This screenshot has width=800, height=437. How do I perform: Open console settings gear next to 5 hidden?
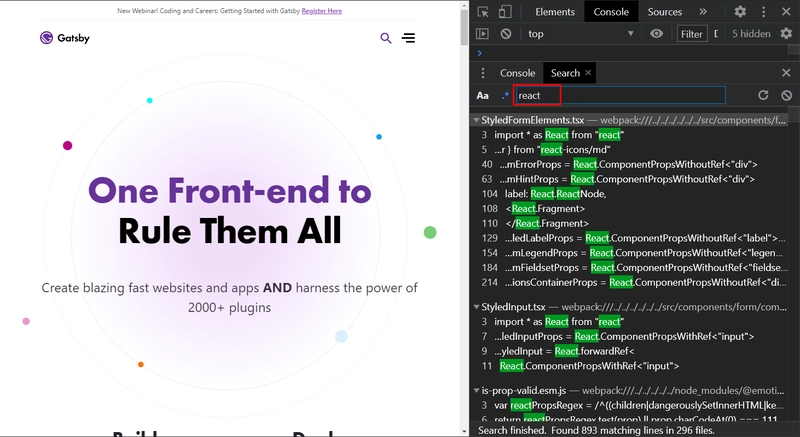[x=786, y=34]
